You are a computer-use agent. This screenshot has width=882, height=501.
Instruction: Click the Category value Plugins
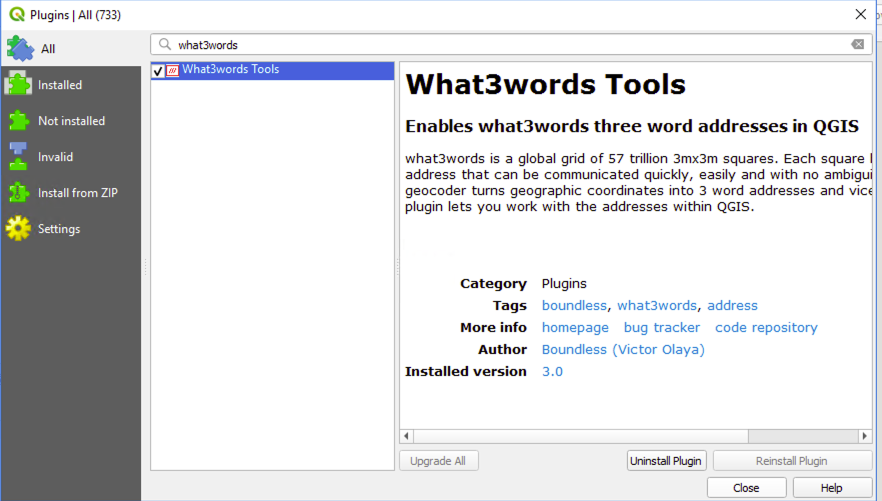(x=564, y=283)
